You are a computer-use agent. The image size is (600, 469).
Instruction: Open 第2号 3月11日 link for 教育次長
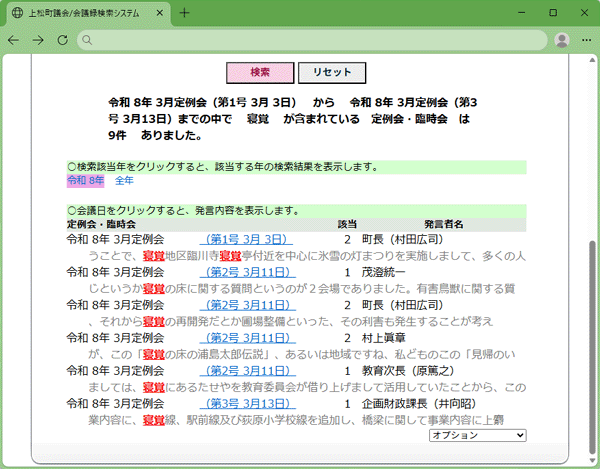(x=248, y=371)
